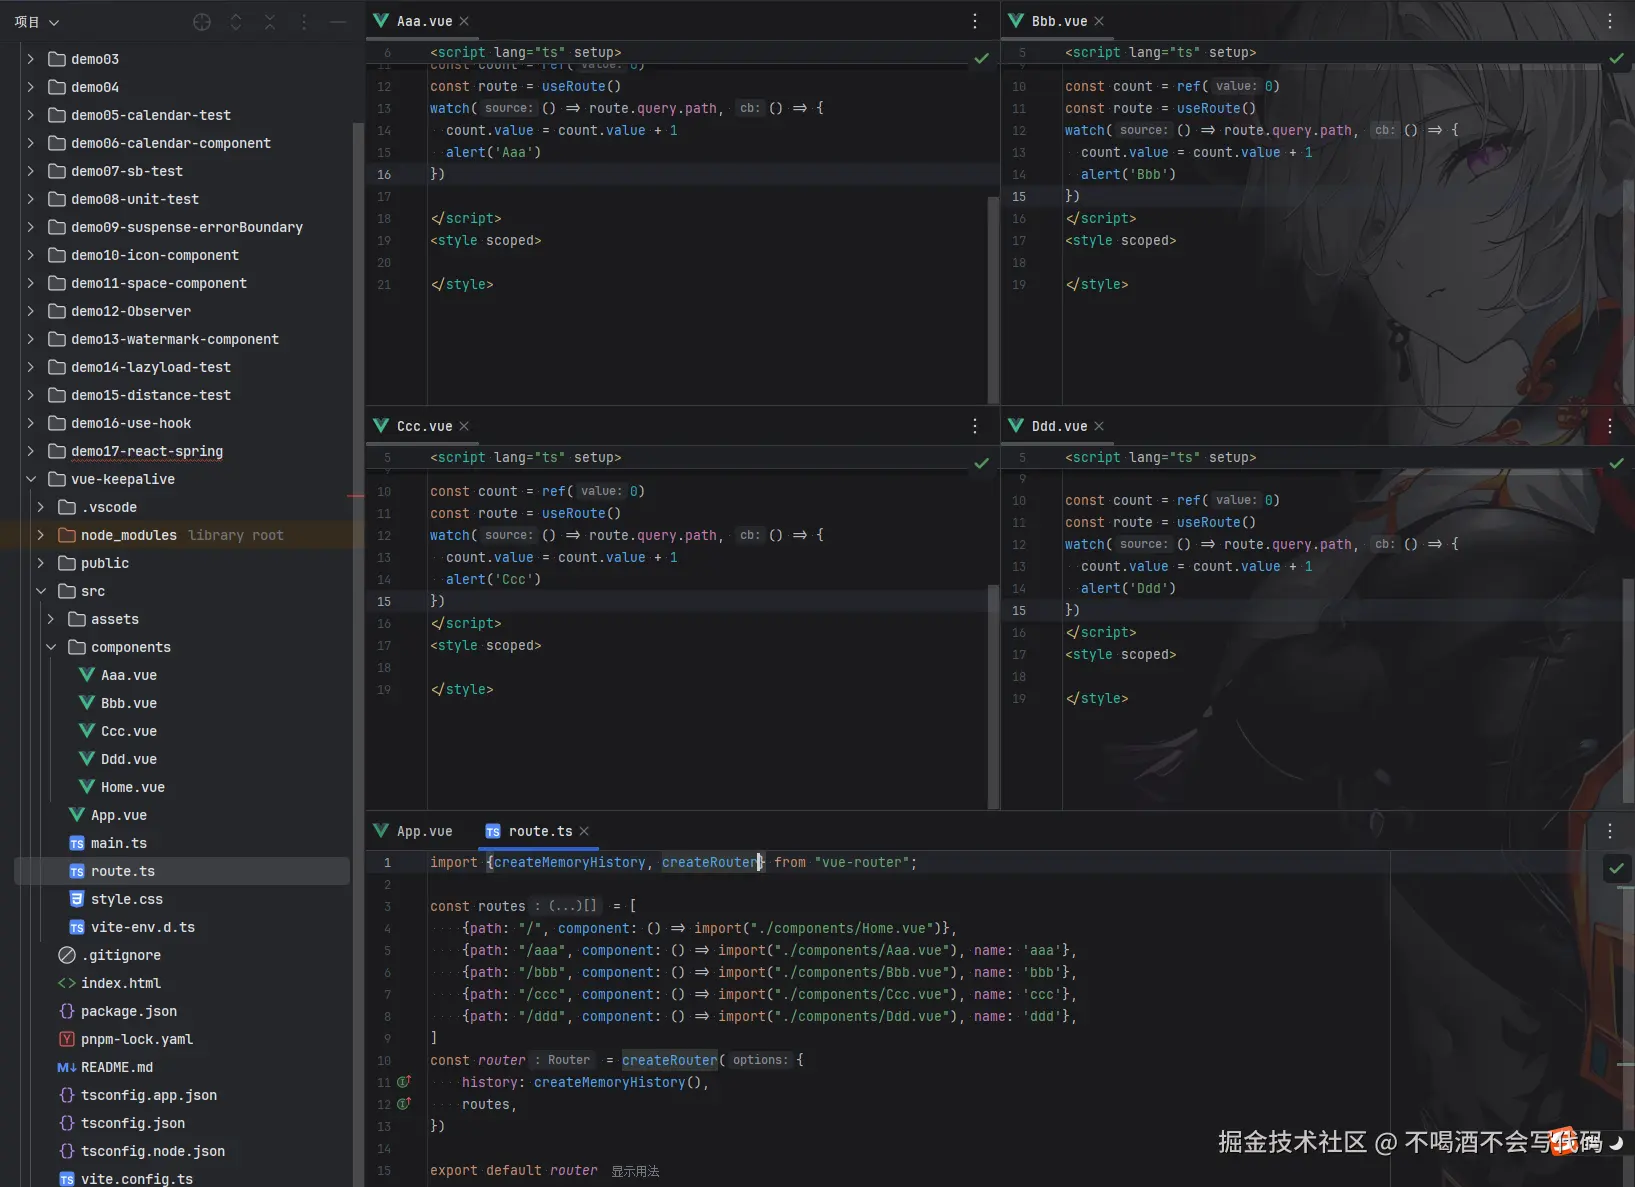Collapse the src folder

pyautogui.click(x=40, y=591)
